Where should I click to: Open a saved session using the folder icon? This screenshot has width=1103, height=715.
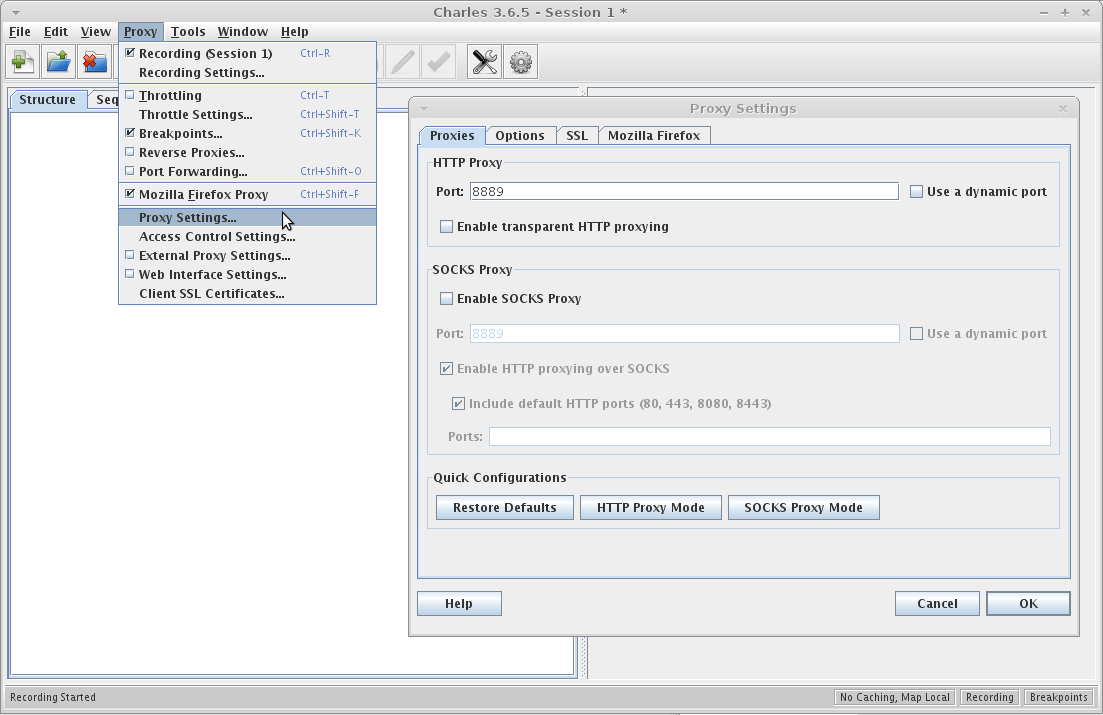(x=57, y=61)
